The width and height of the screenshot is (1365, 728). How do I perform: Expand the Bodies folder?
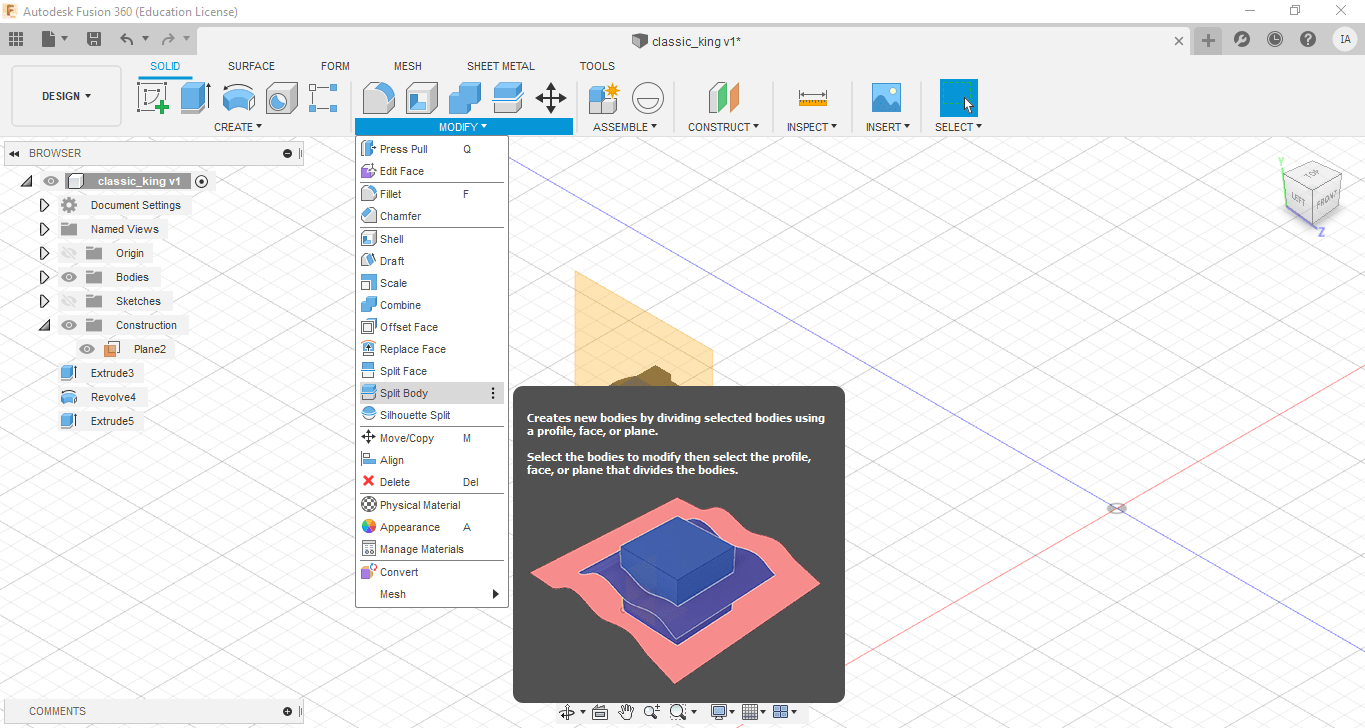tap(44, 277)
